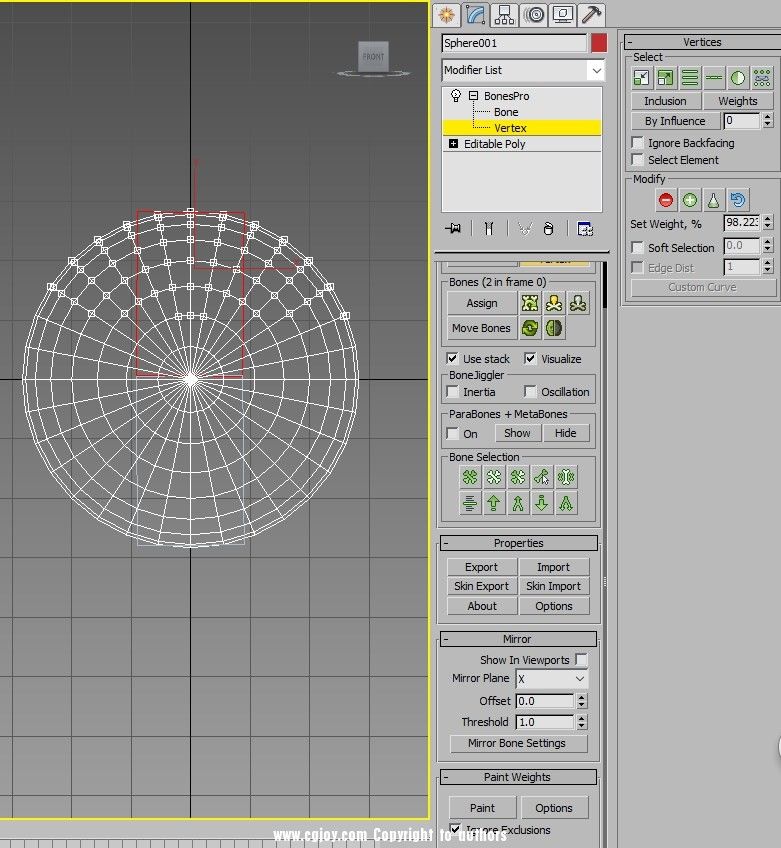The height and width of the screenshot is (848, 781).
Task: Click Skin Export button
Action: pyautogui.click(x=481, y=586)
